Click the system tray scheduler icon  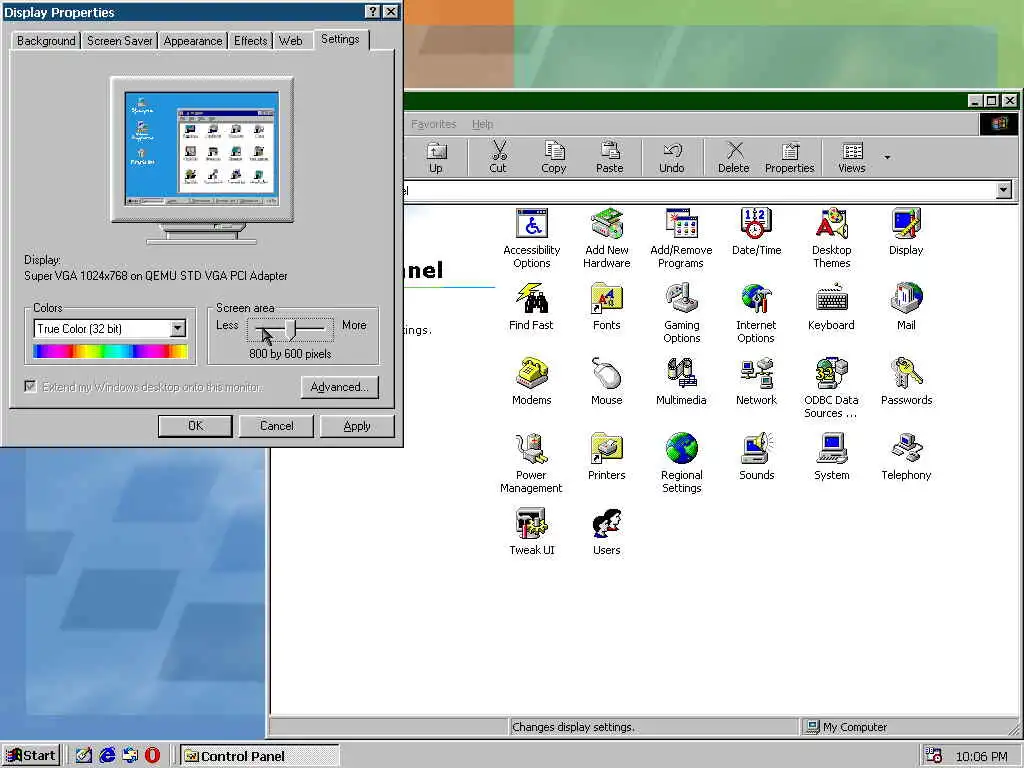(934, 756)
